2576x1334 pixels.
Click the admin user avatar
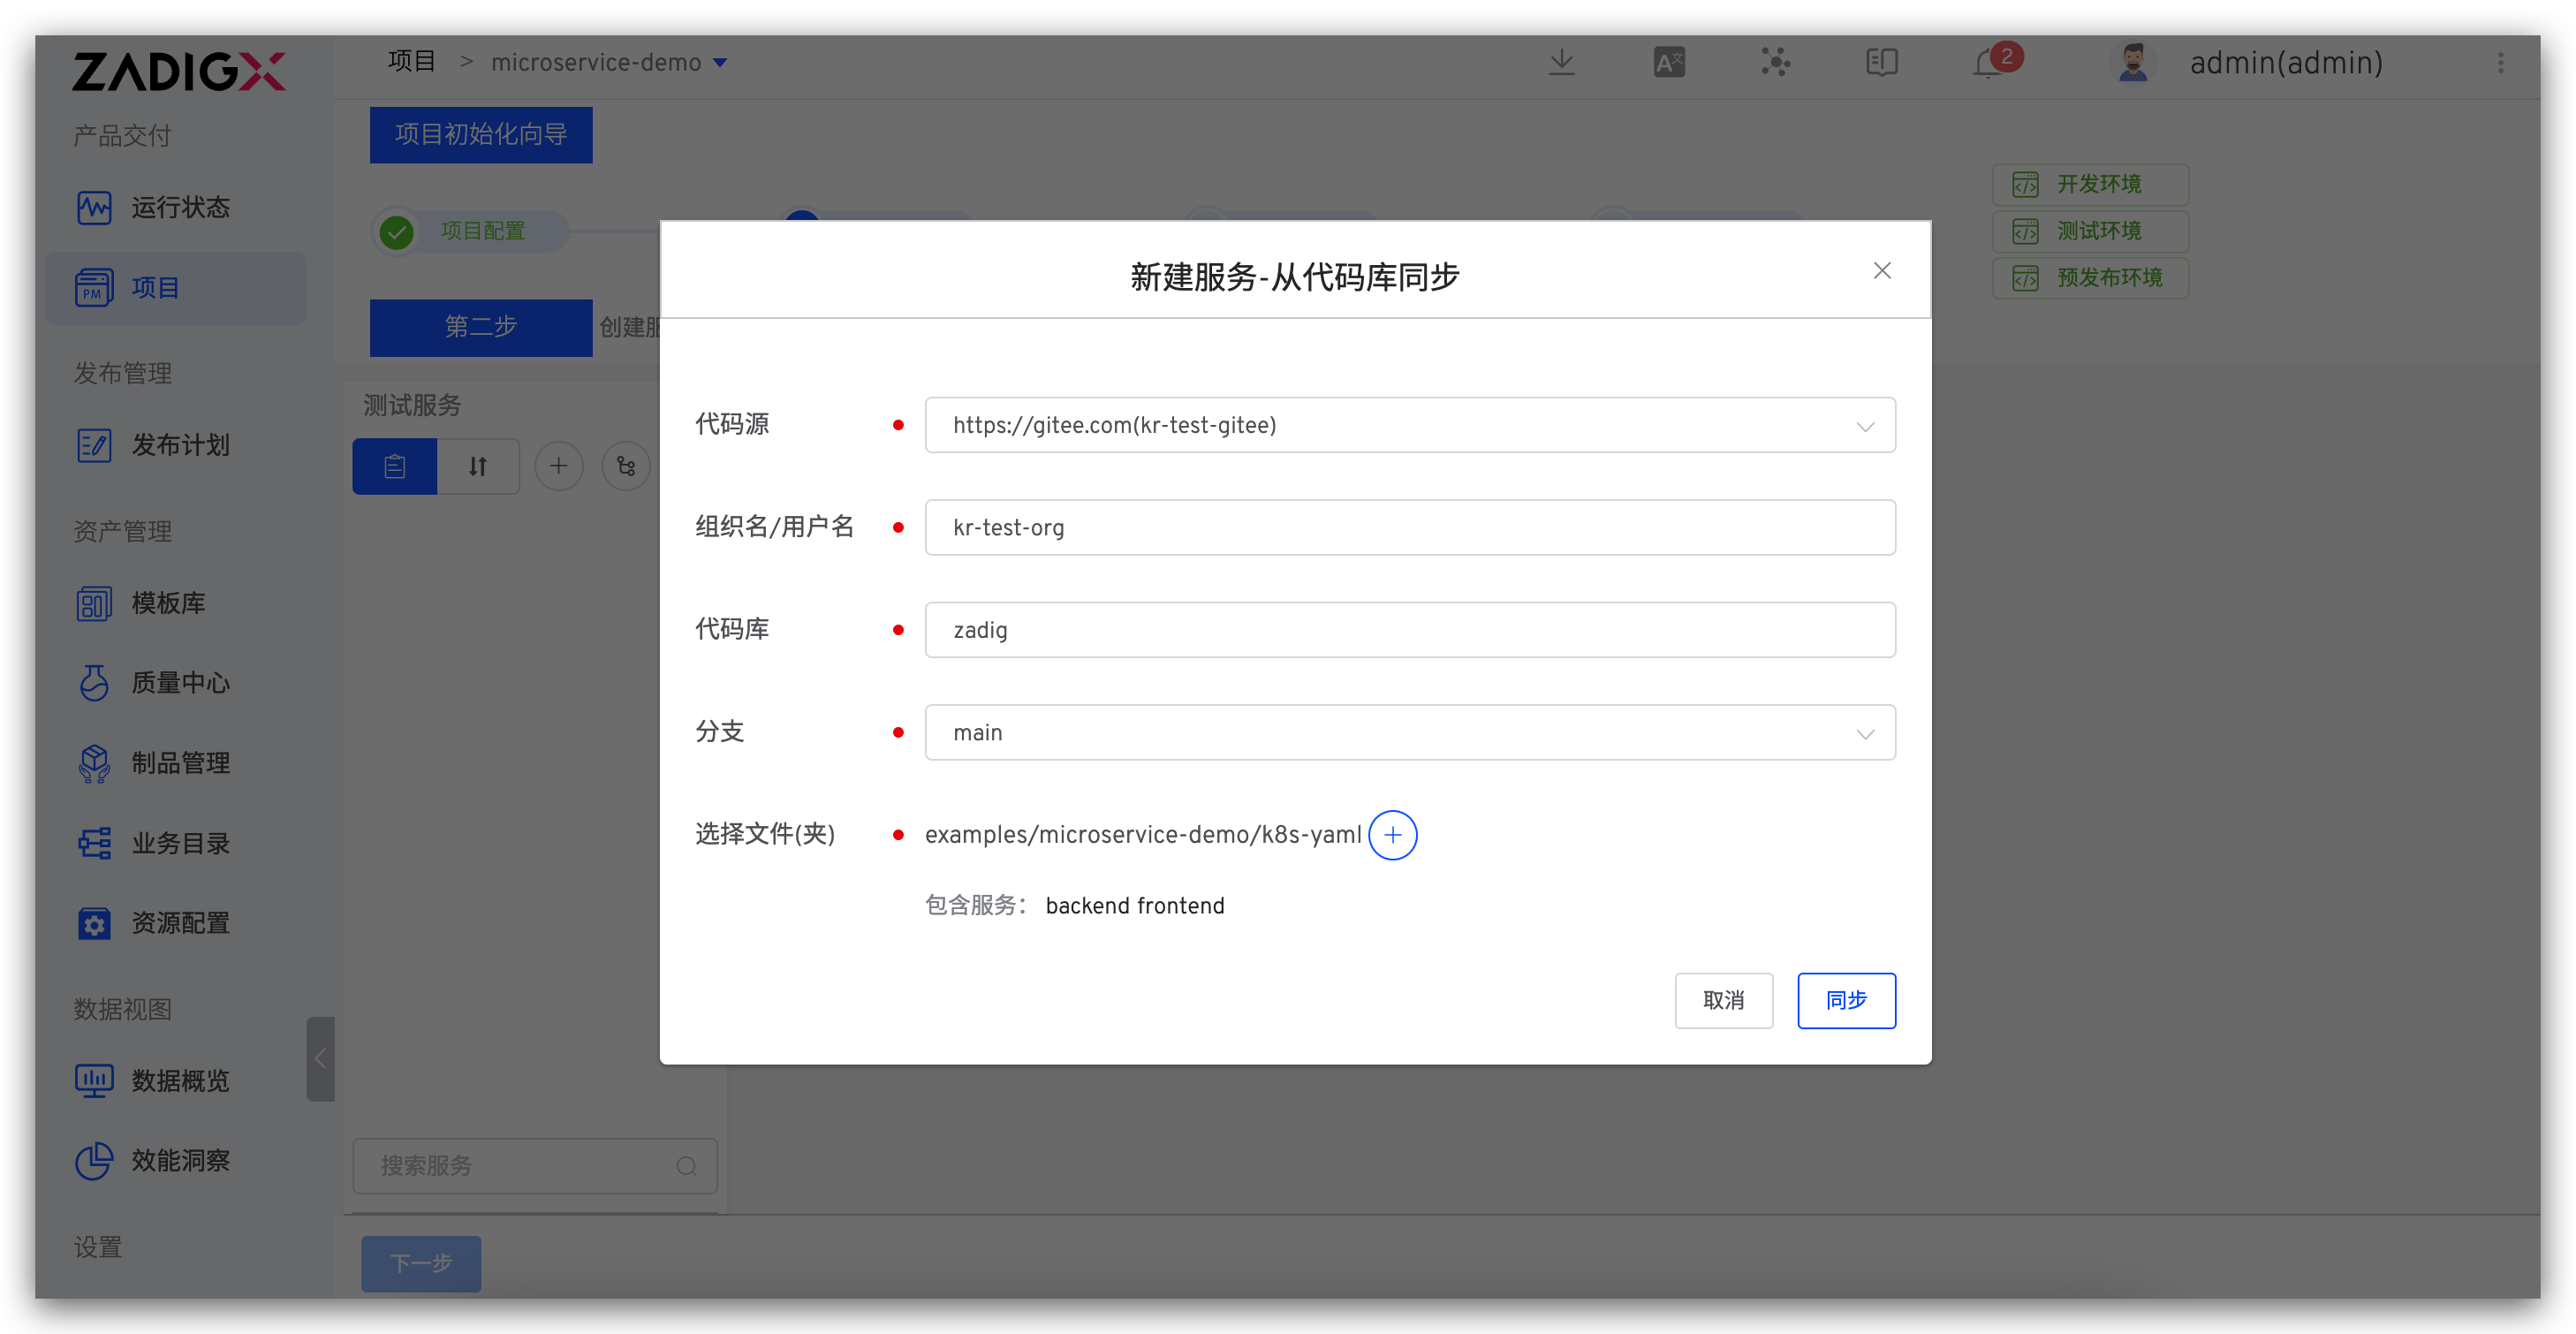click(x=2133, y=62)
